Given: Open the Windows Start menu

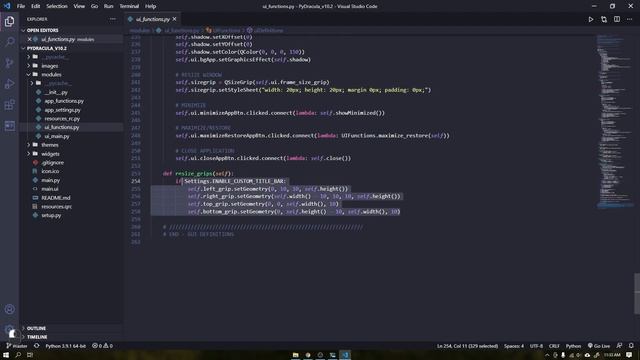Looking at the screenshot, I should click(x=6, y=355).
